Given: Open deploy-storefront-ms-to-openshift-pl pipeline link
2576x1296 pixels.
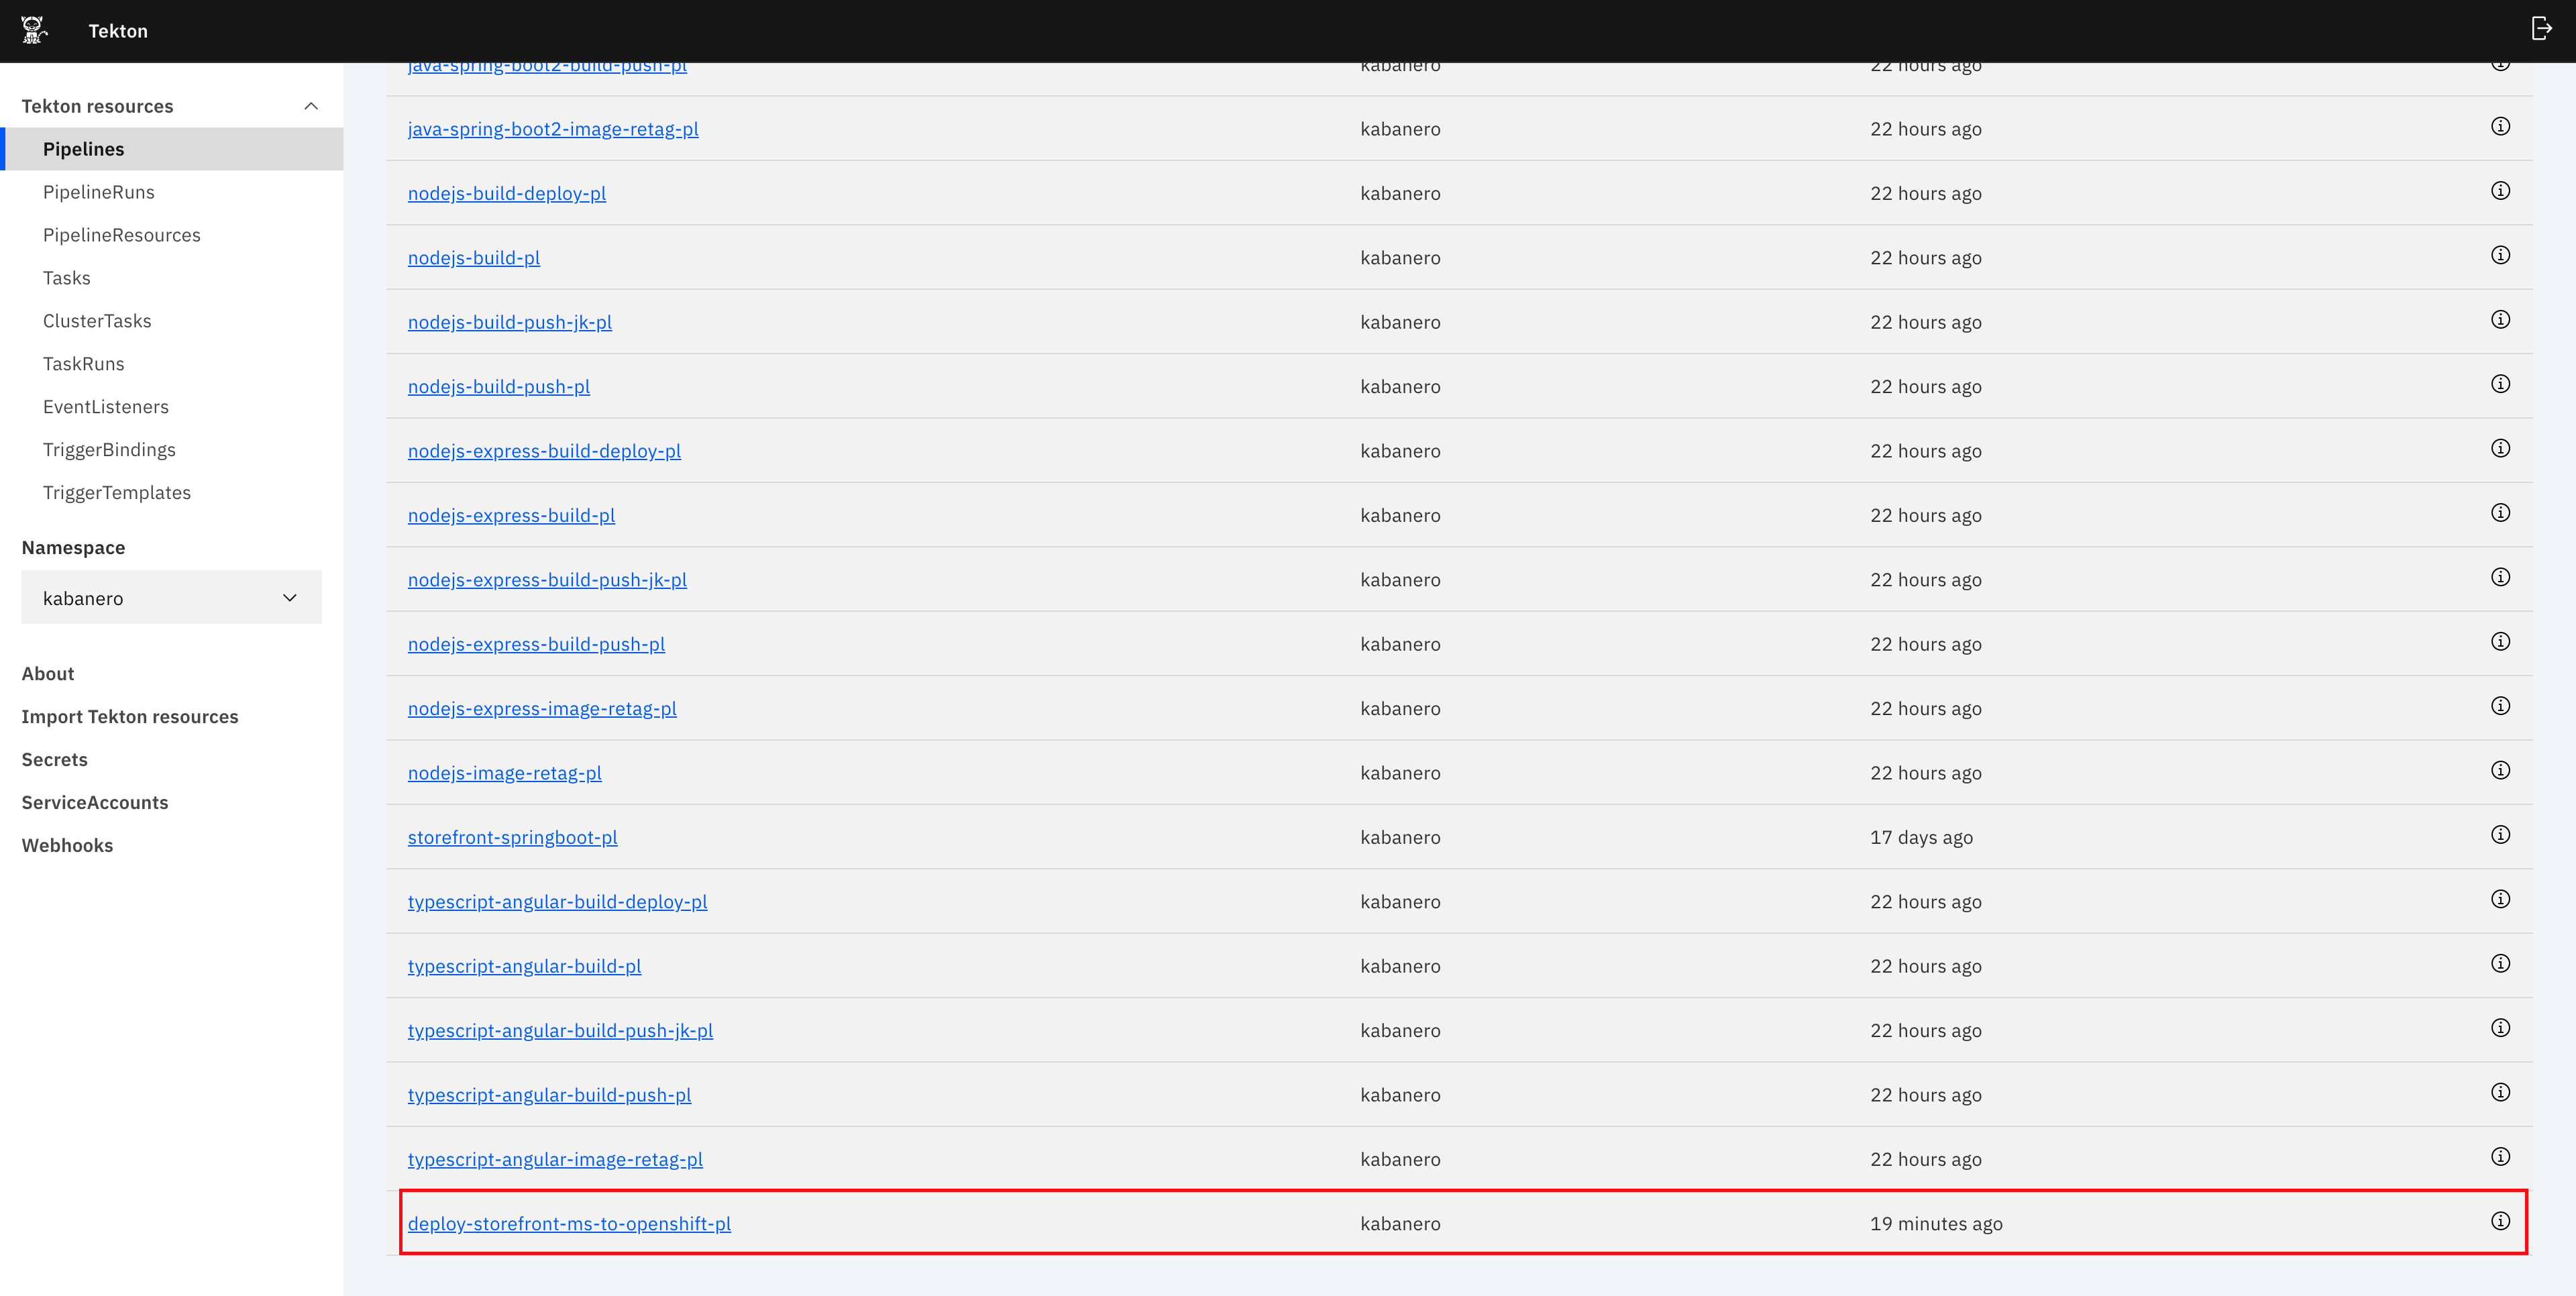Looking at the screenshot, I should [569, 1224].
